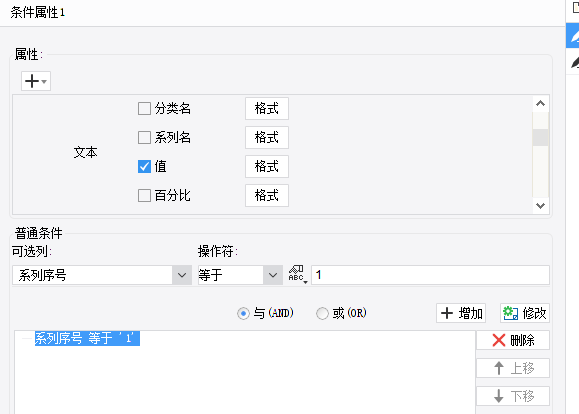Open 格式 for 值
Viewport: 579px width, 414px height.
click(x=267, y=167)
